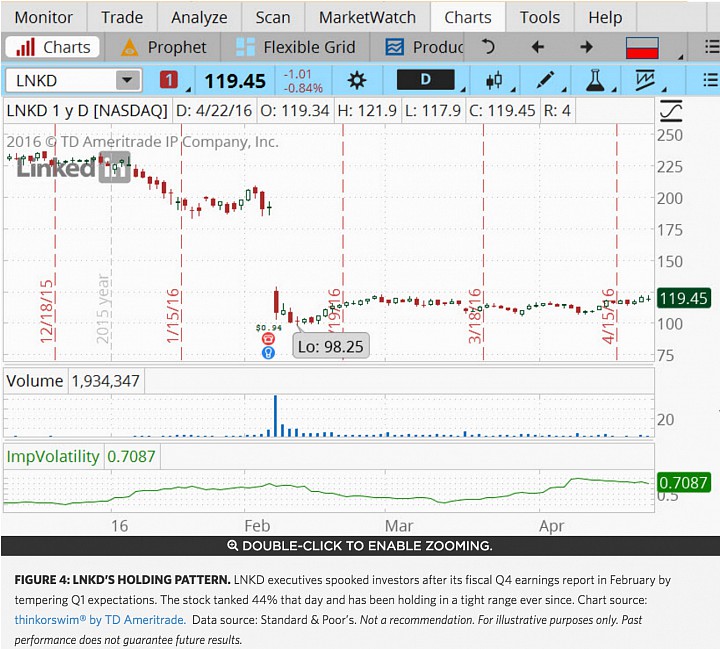The width and height of the screenshot is (720, 649).
Task: Click the O: 119.34 open value
Action: coord(294,111)
